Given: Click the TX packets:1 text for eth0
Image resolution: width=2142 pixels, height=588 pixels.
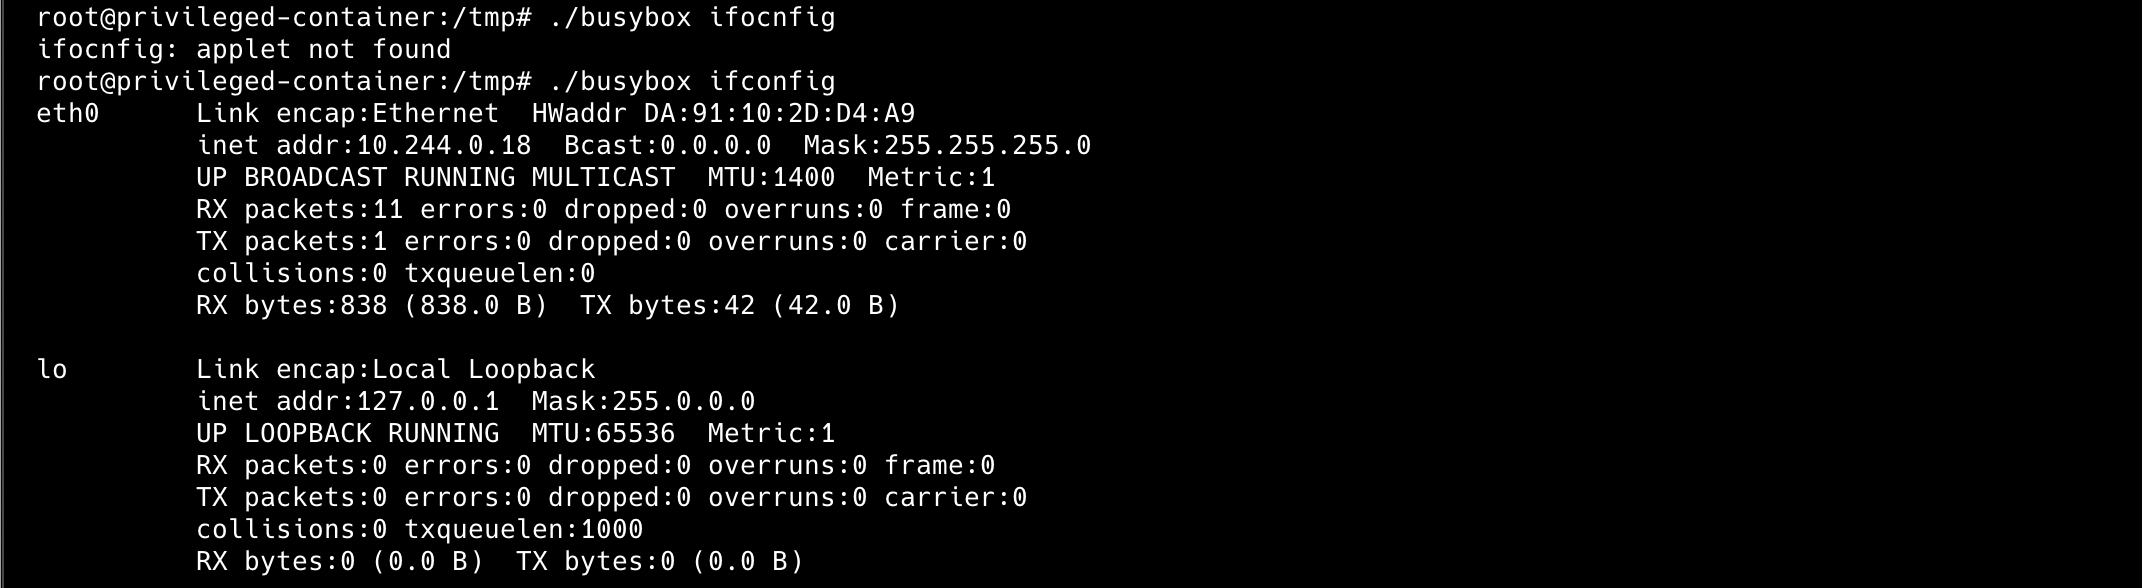Looking at the screenshot, I should coord(292,242).
